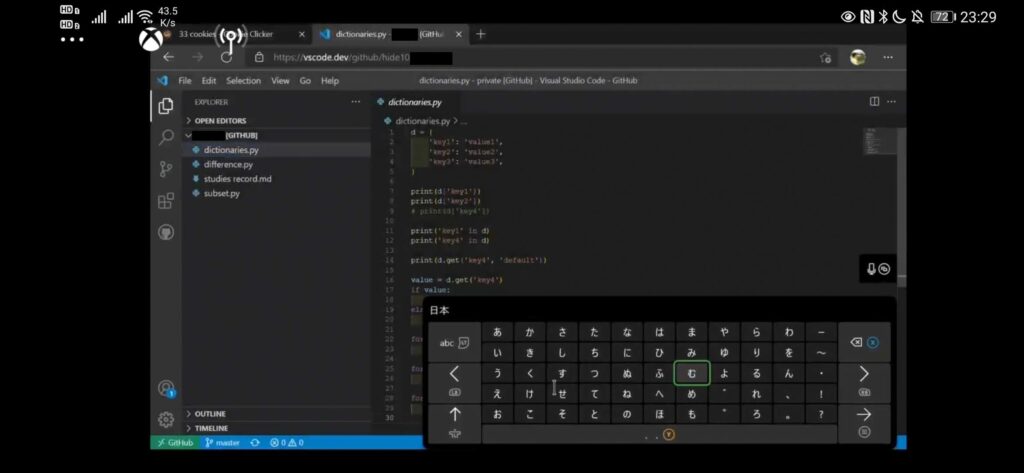Move cursor left with keyboard caret key
This screenshot has height=473, width=1024.
455,382
